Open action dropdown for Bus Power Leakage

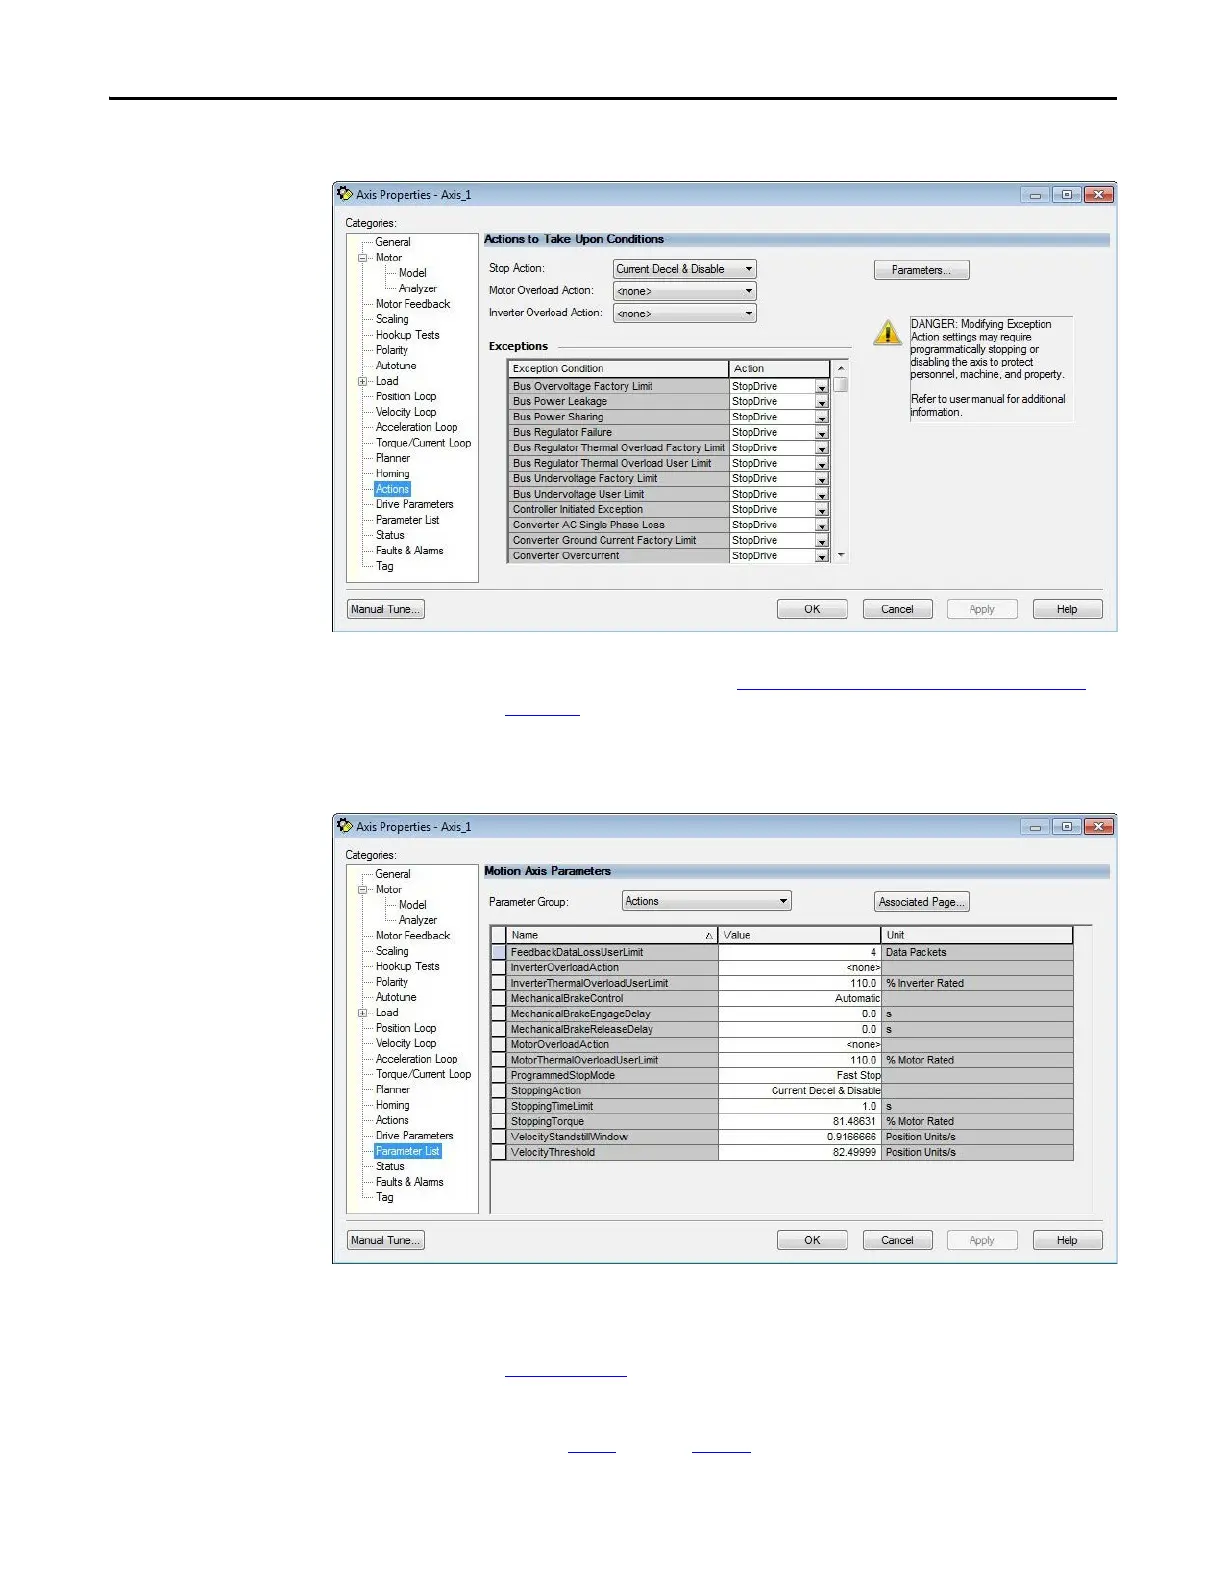click(822, 402)
